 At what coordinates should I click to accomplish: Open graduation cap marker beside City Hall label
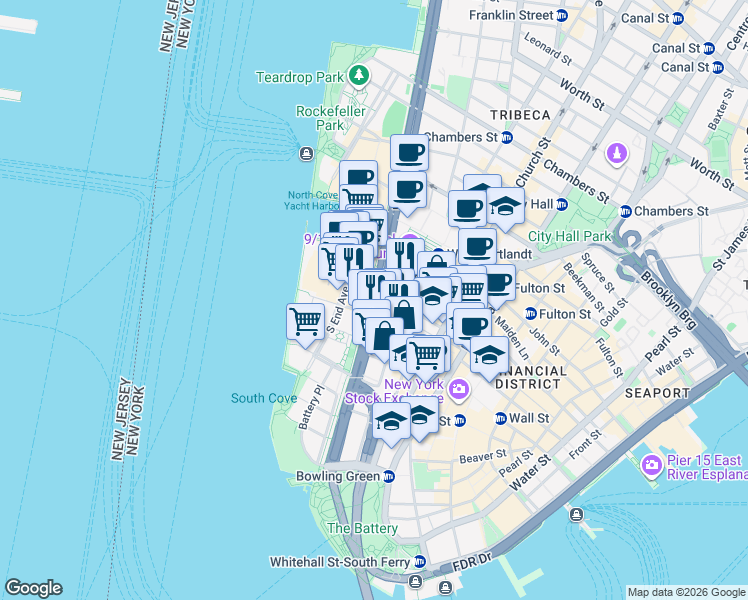click(506, 207)
